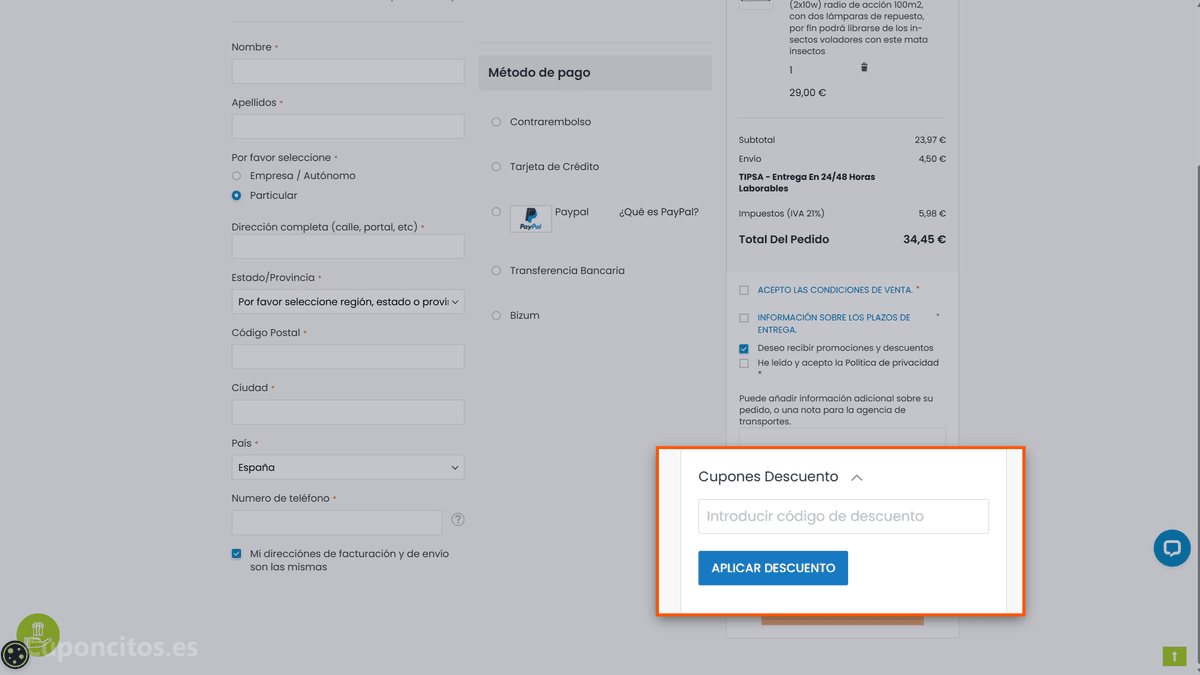This screenshot has height=675, width=1200.
Task: Open cookie preferences via the cookie icon
Action: point(16,655)
